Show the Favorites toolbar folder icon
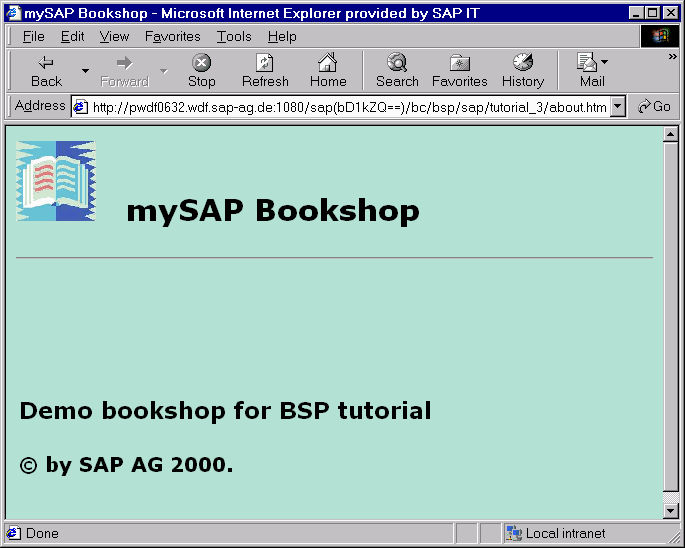Screen dimensions: 685x548 click(x=459, y=63)
